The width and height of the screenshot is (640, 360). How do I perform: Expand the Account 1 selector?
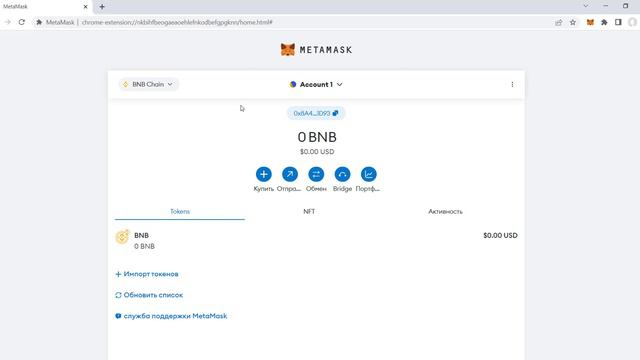tap(316, 84)
